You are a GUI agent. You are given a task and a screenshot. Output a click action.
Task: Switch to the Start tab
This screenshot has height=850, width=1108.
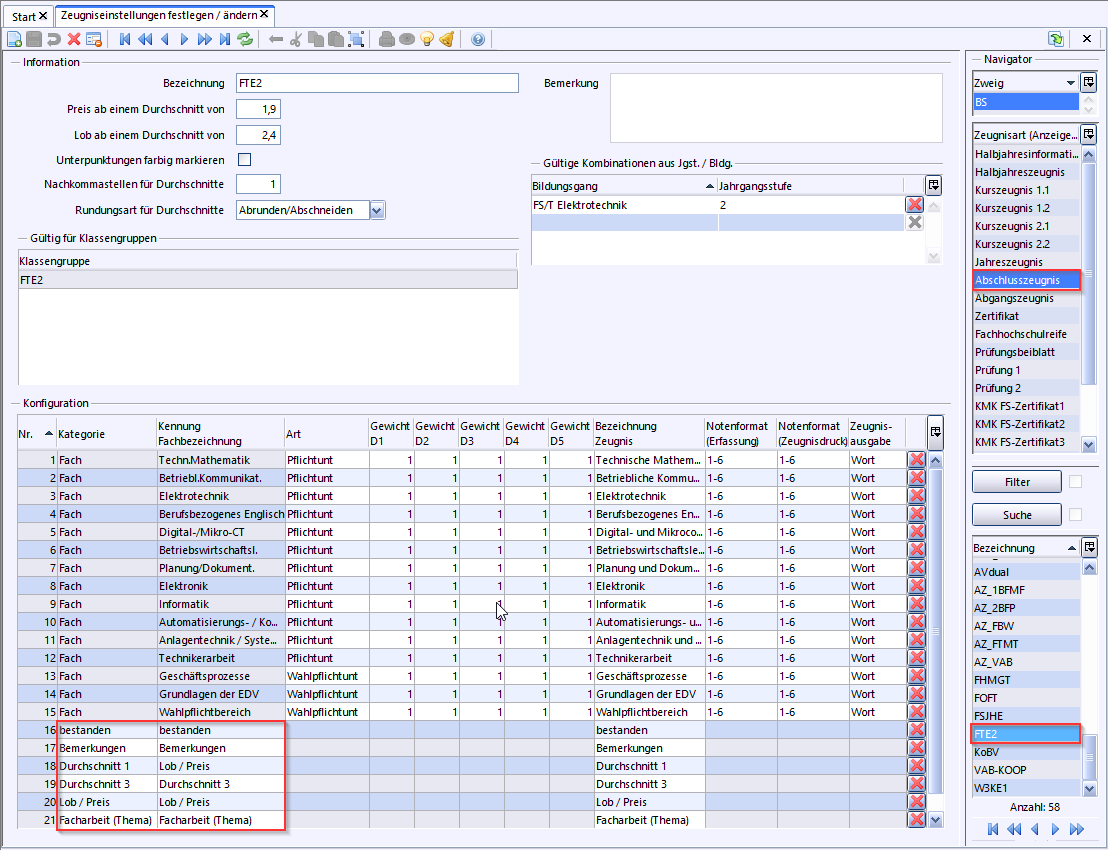(x=24, y=17)
